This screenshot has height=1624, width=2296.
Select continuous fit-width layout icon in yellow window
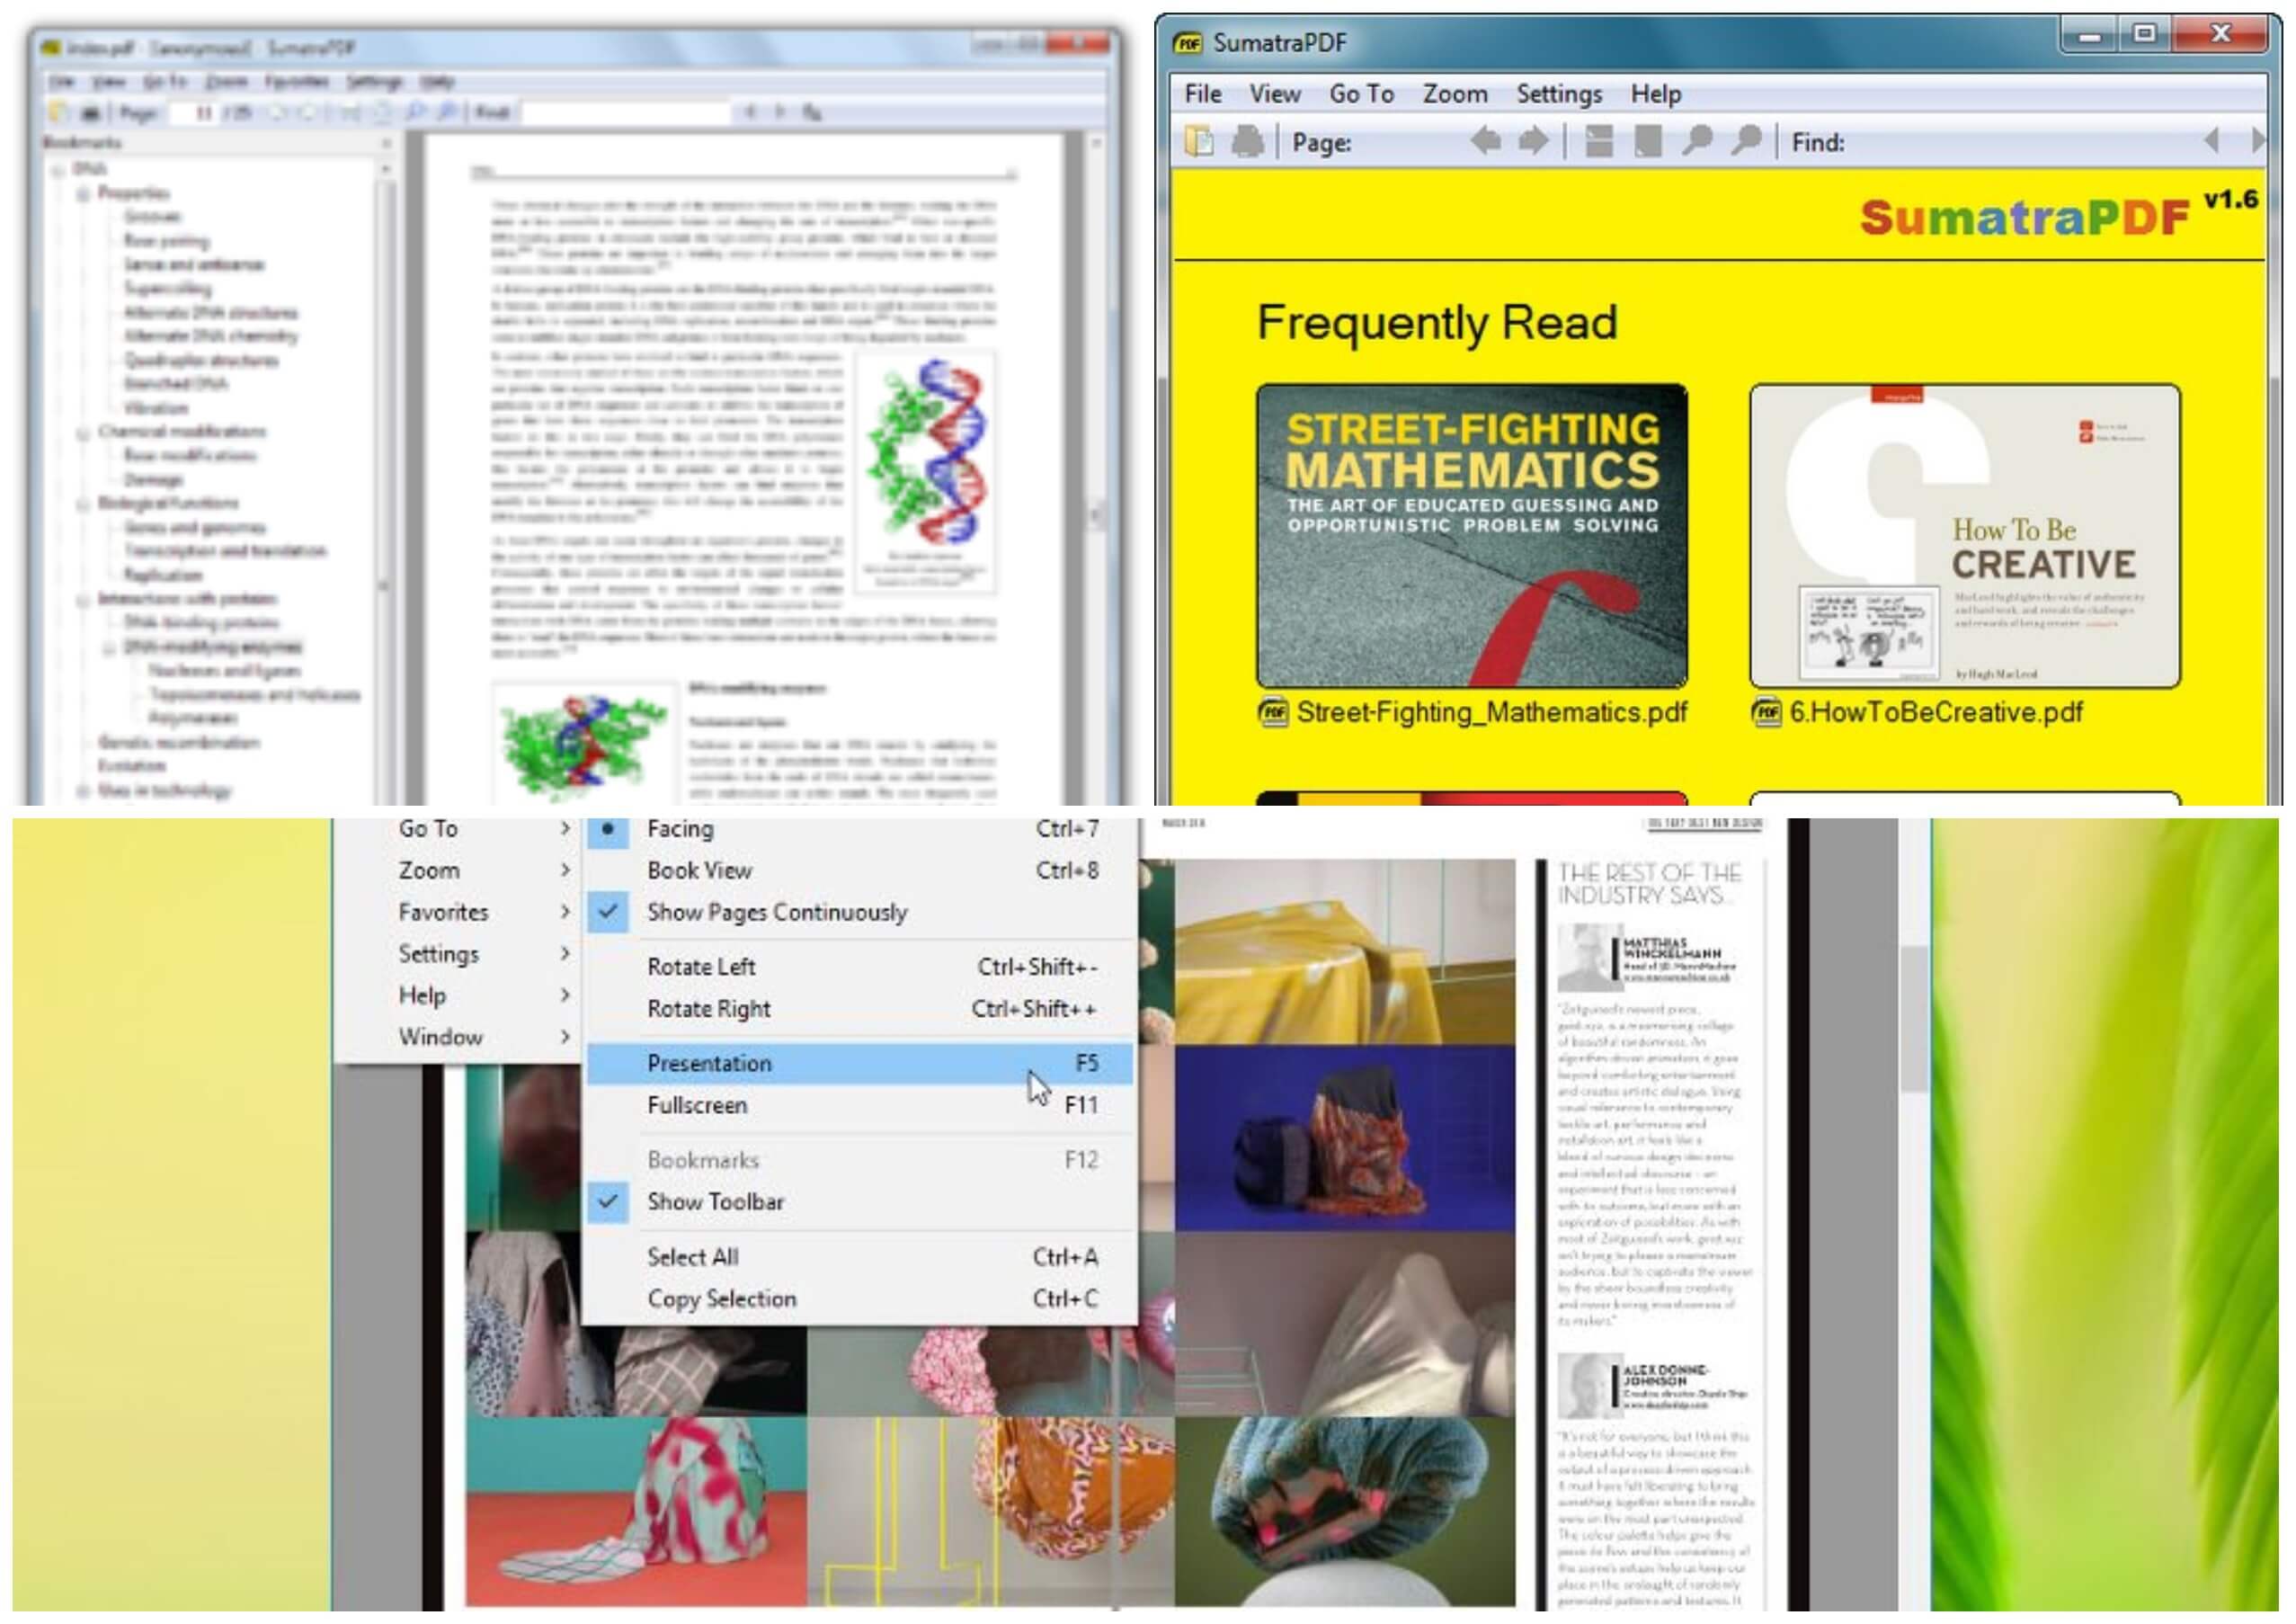[x=1599, y=141]
